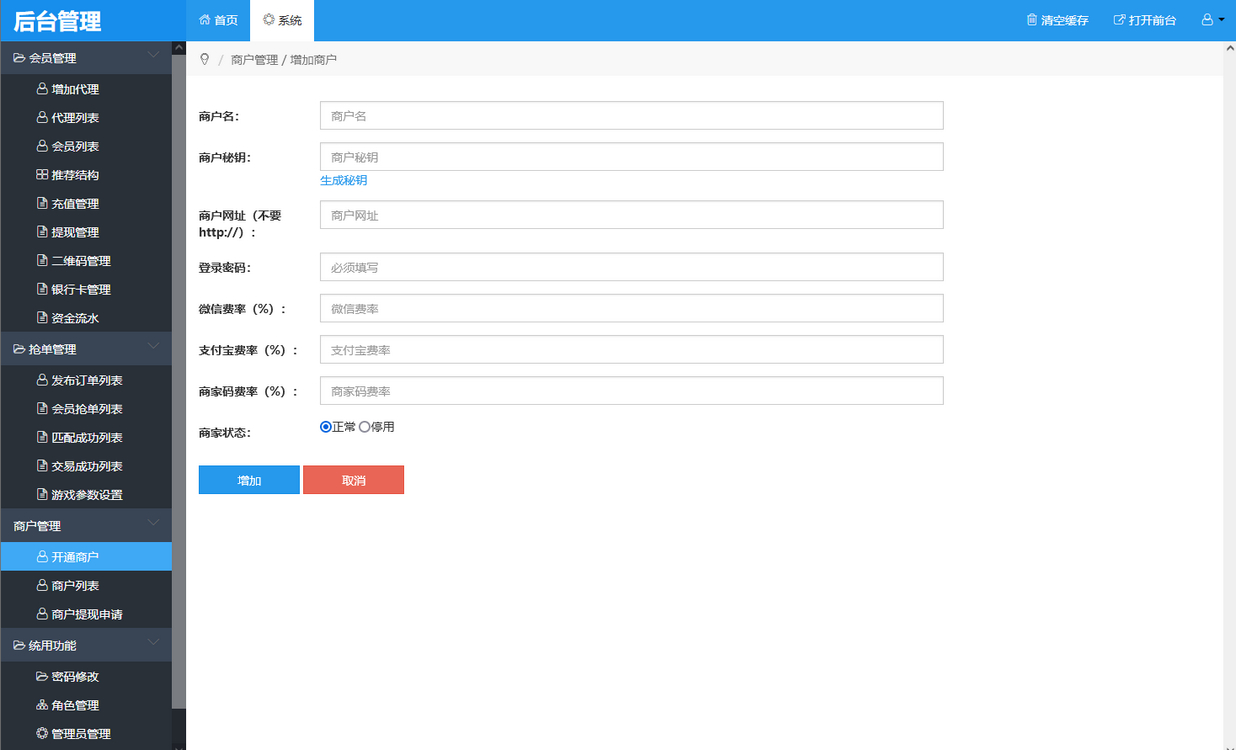Click the 商户名 input field
The width and height of the screenshot is (1236, 750).
[x=631, y=116]
